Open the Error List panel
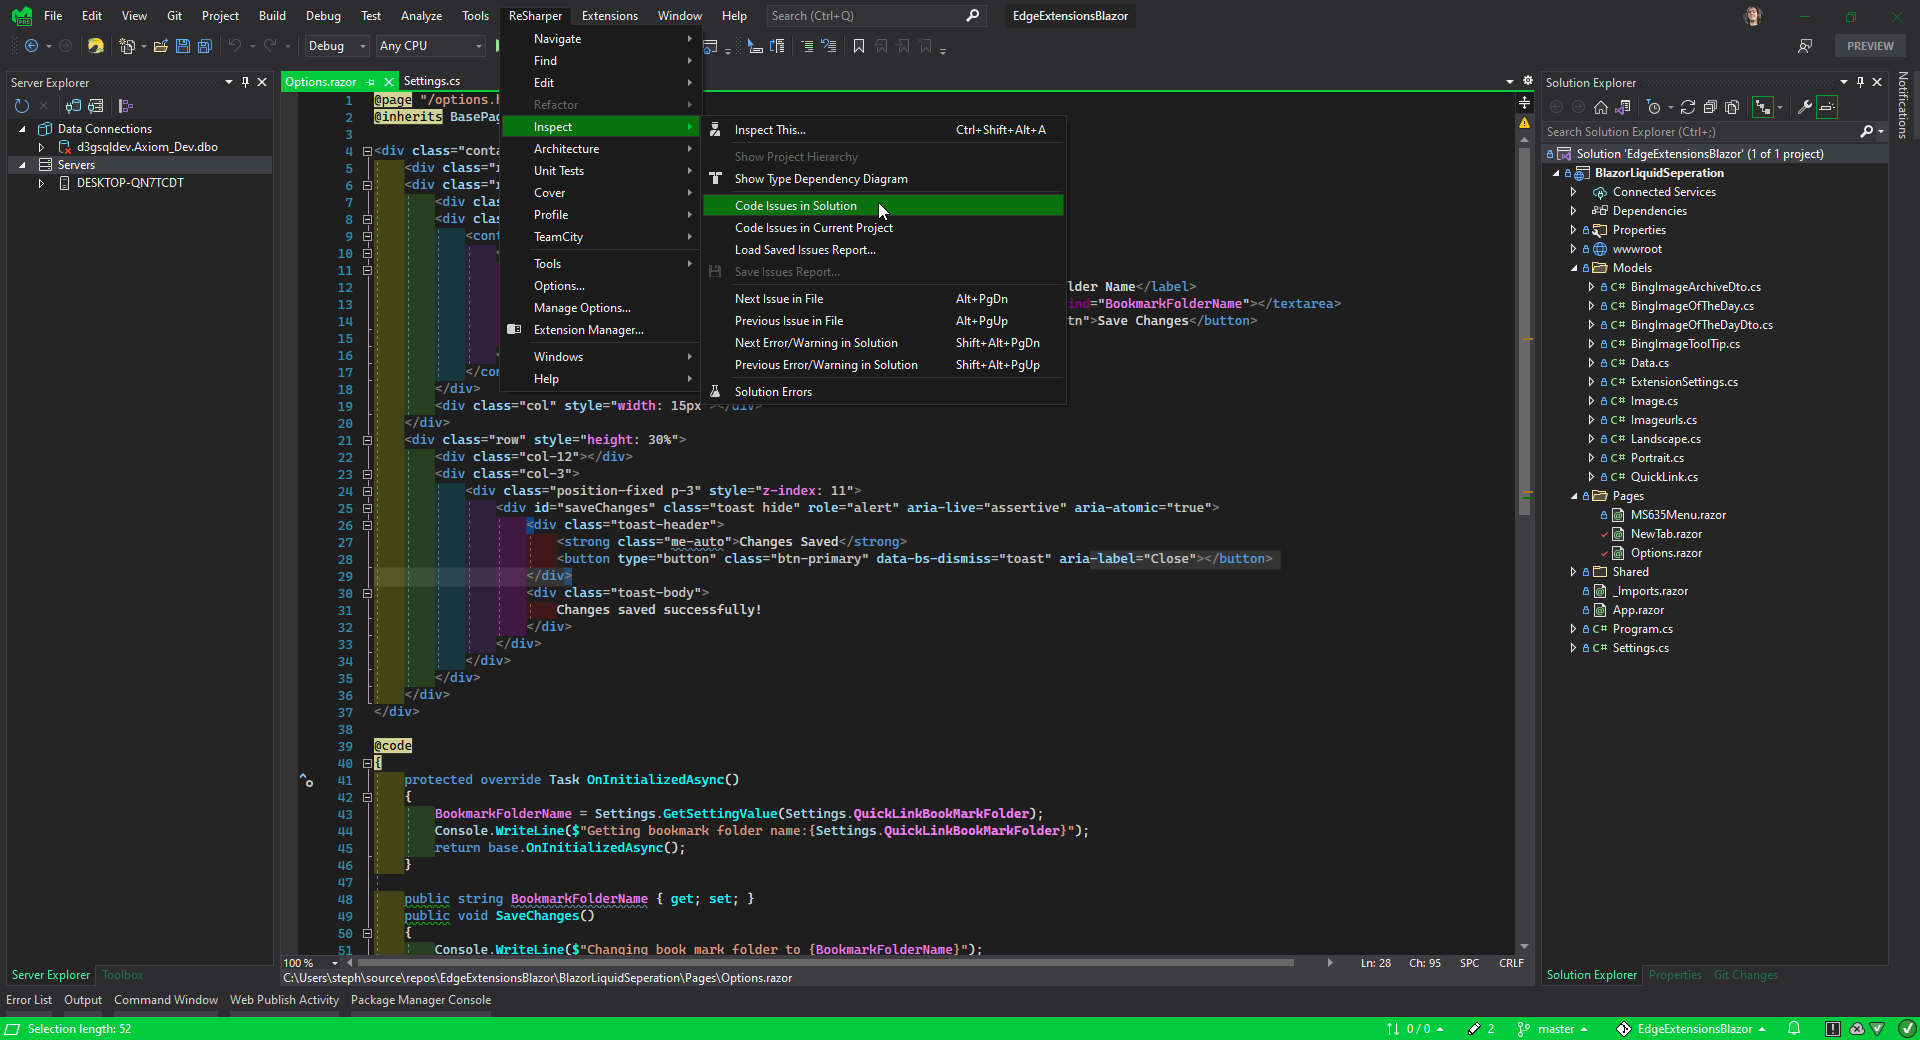Screen dimensions: 1920x1040 pos(29,1000)
